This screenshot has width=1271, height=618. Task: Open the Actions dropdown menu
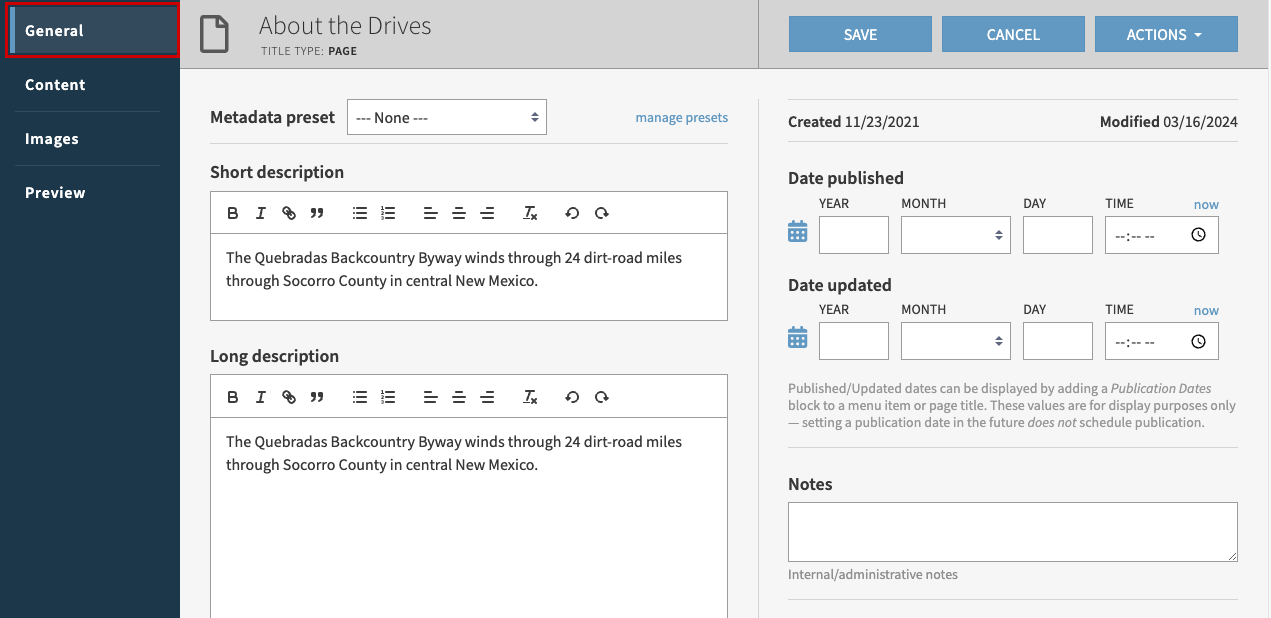point(1166,33)
